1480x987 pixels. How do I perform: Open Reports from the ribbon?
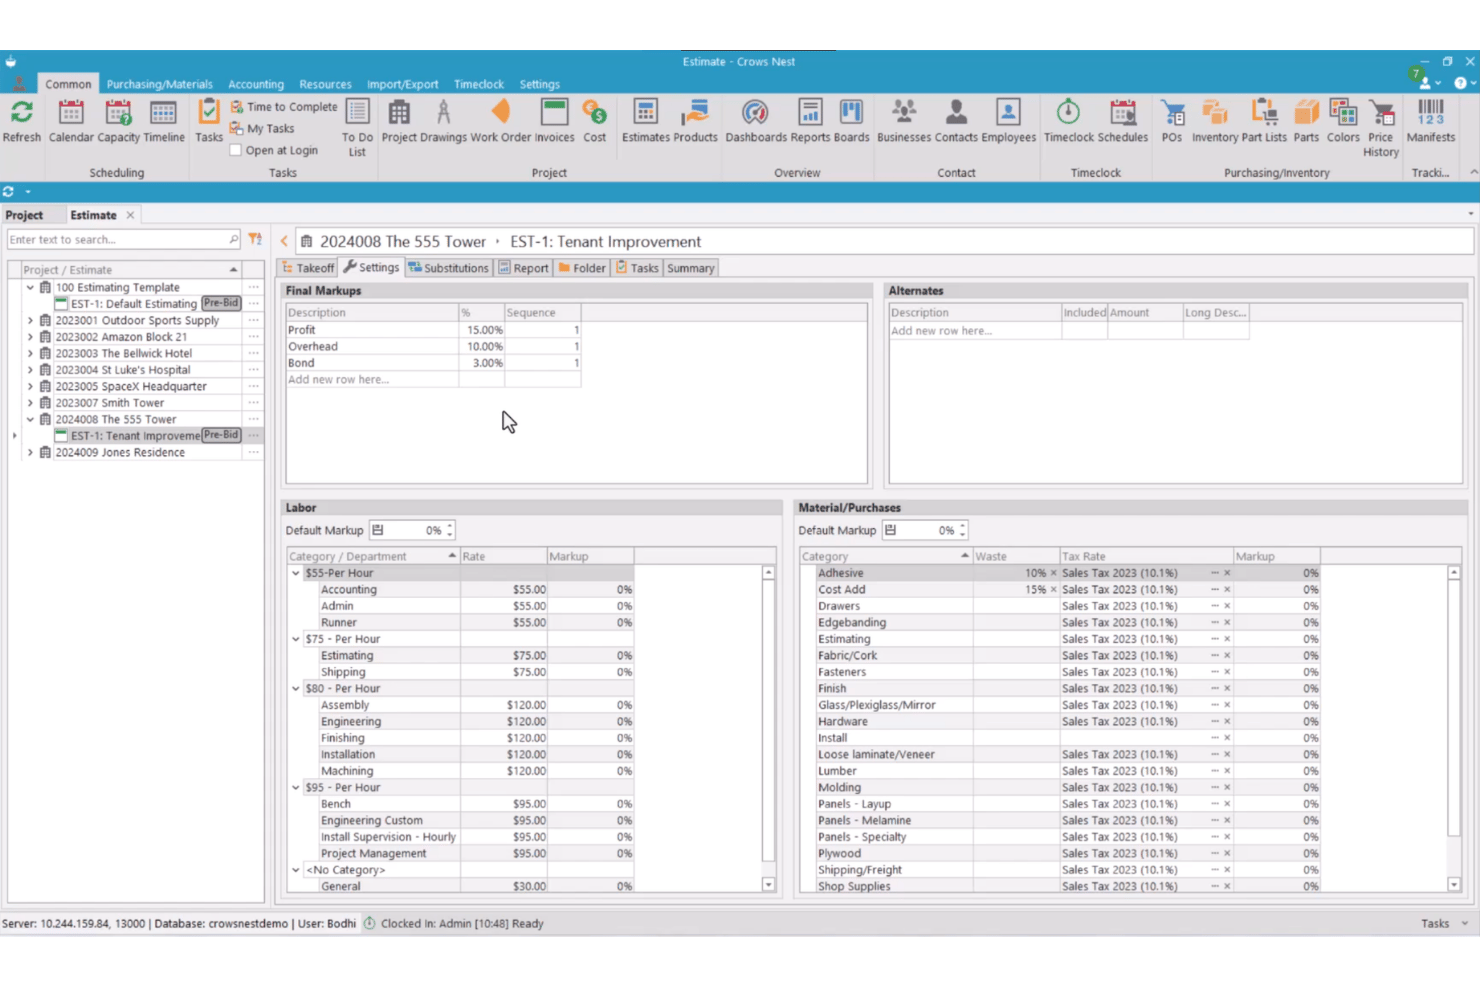(x=810, y=121)
